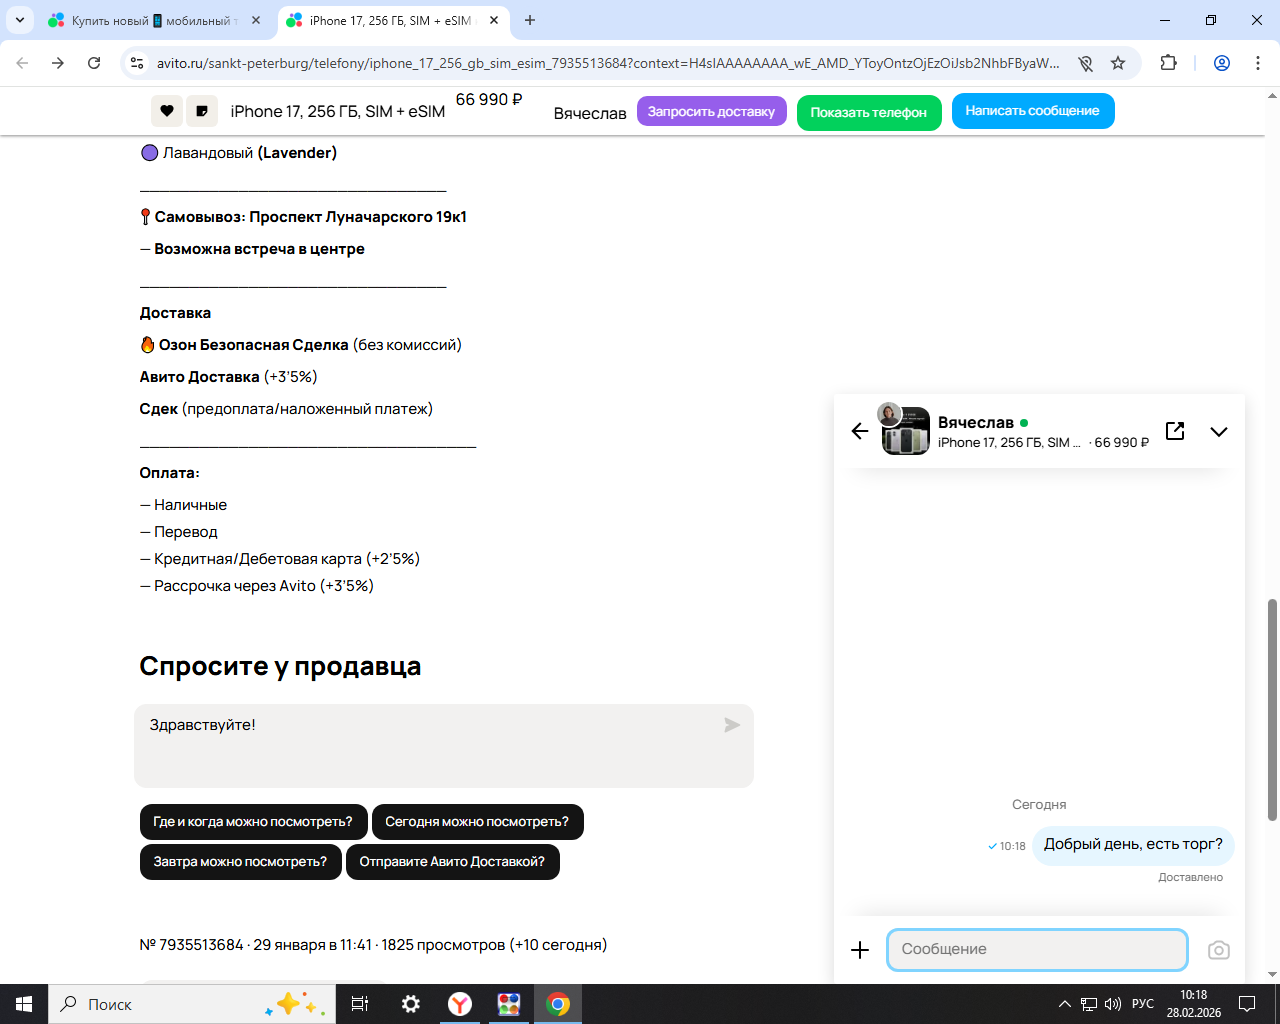This screenshot has width=1280, height=1024.
Task: Focus the chat 'Сообщение' input field
Action: pos(1037,950)
